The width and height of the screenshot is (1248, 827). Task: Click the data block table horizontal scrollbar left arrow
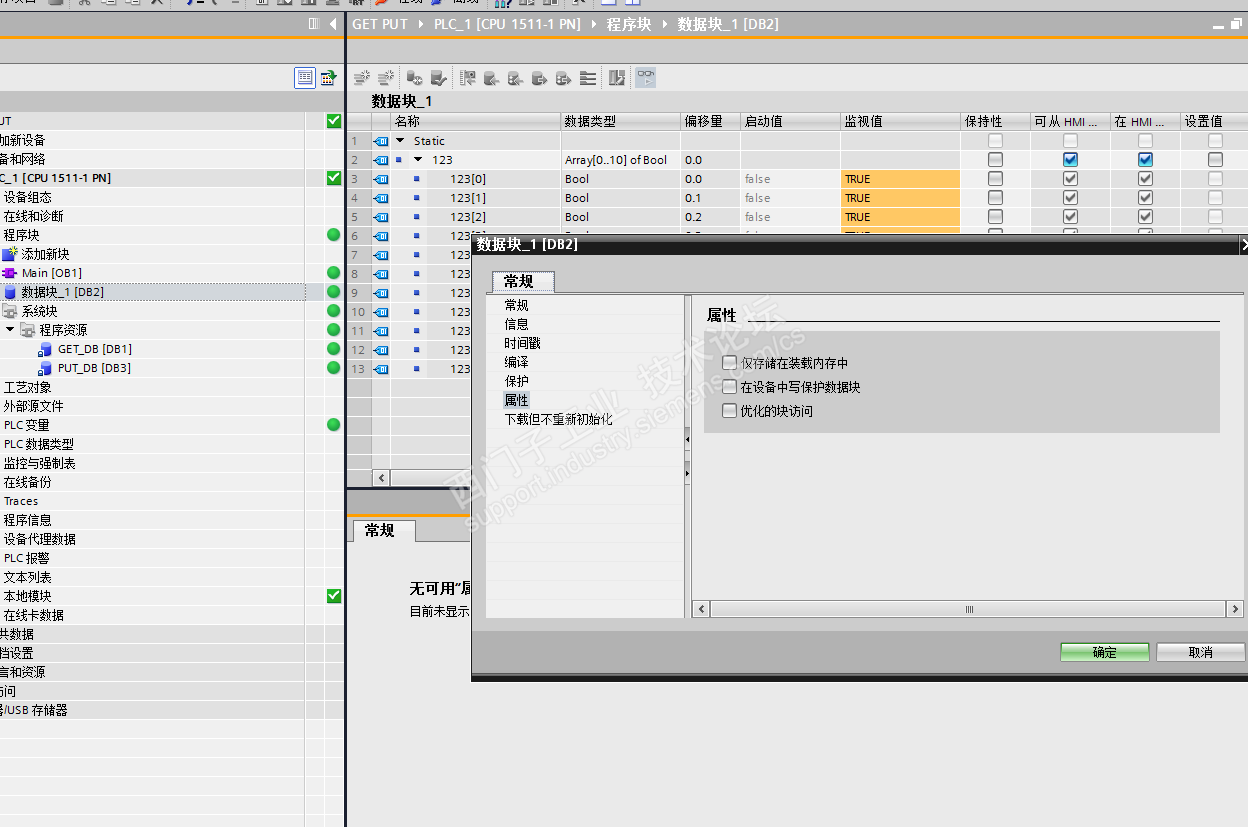tap(381, 478)
